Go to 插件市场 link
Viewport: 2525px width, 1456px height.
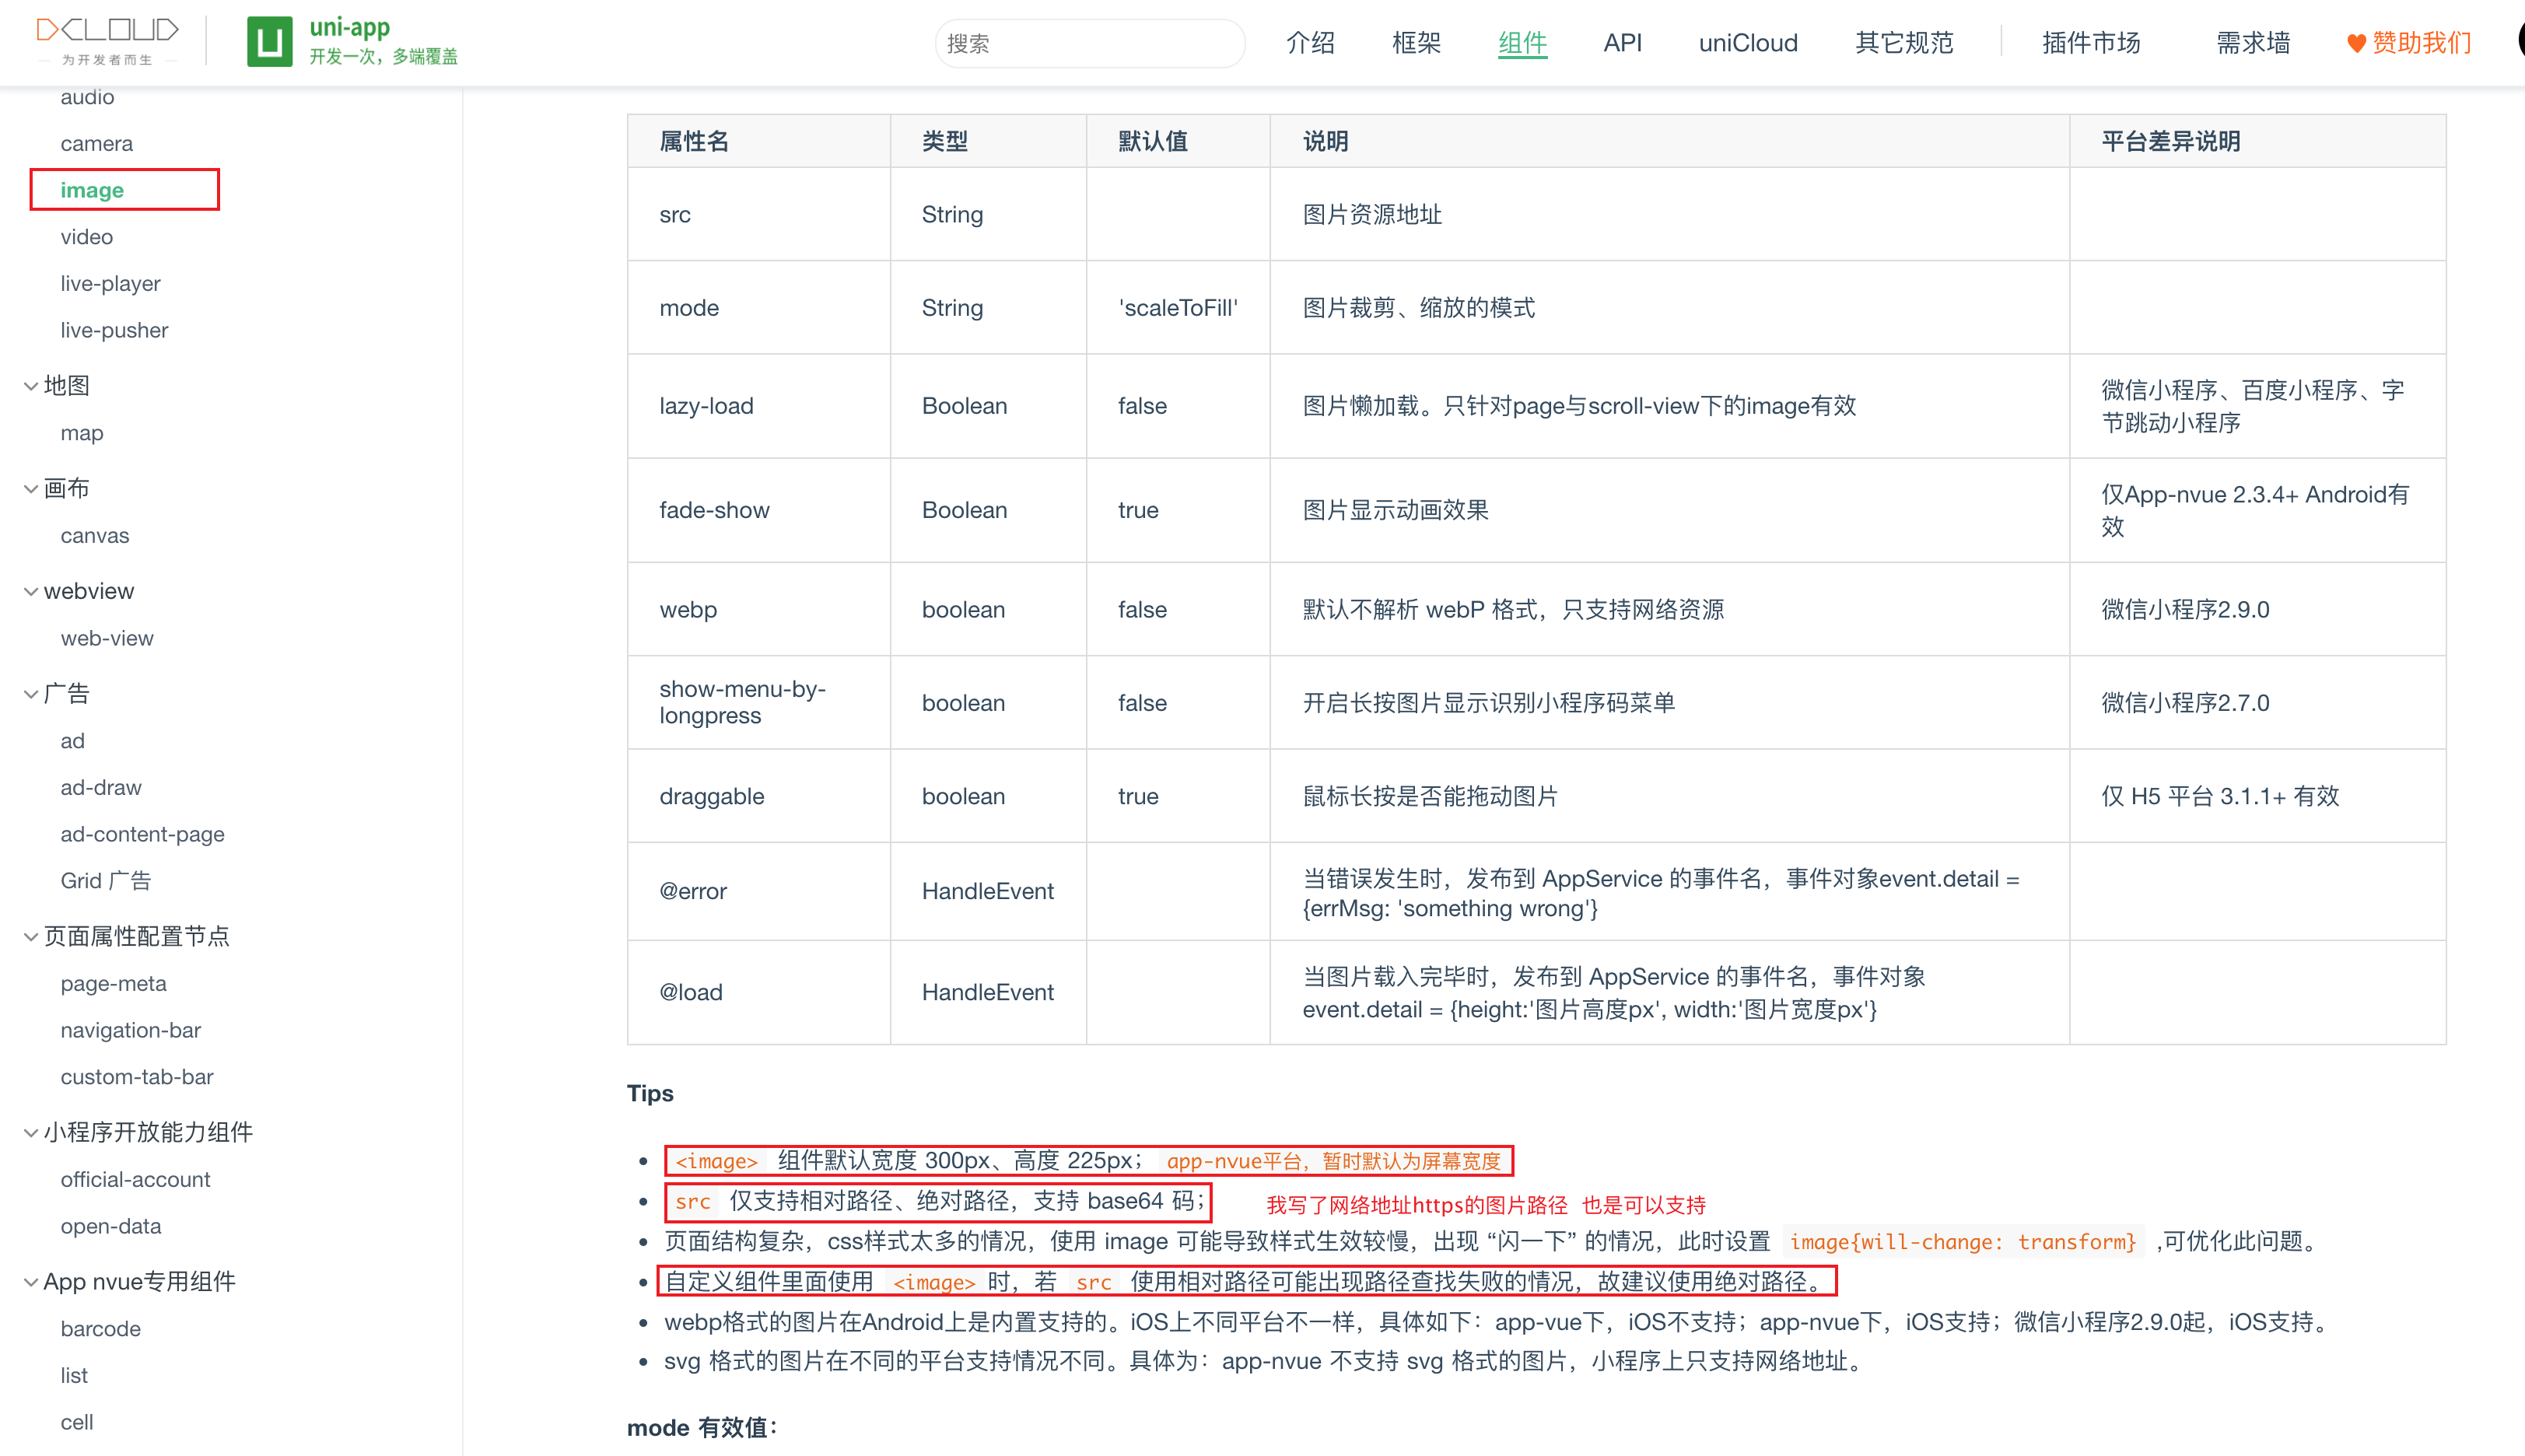(2091, 43)
